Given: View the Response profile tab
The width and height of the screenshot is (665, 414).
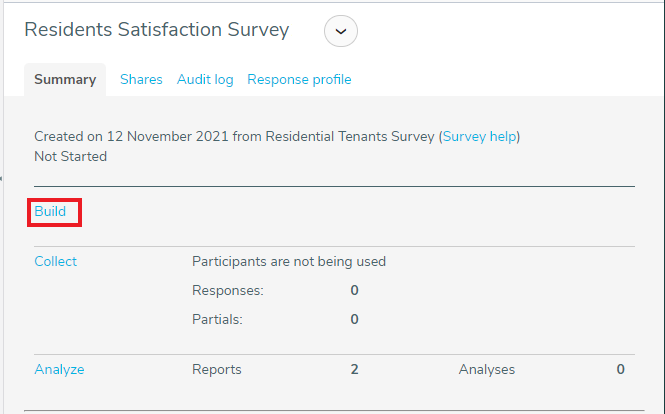Looking at the screenshot, I should [x=299, y=79].
